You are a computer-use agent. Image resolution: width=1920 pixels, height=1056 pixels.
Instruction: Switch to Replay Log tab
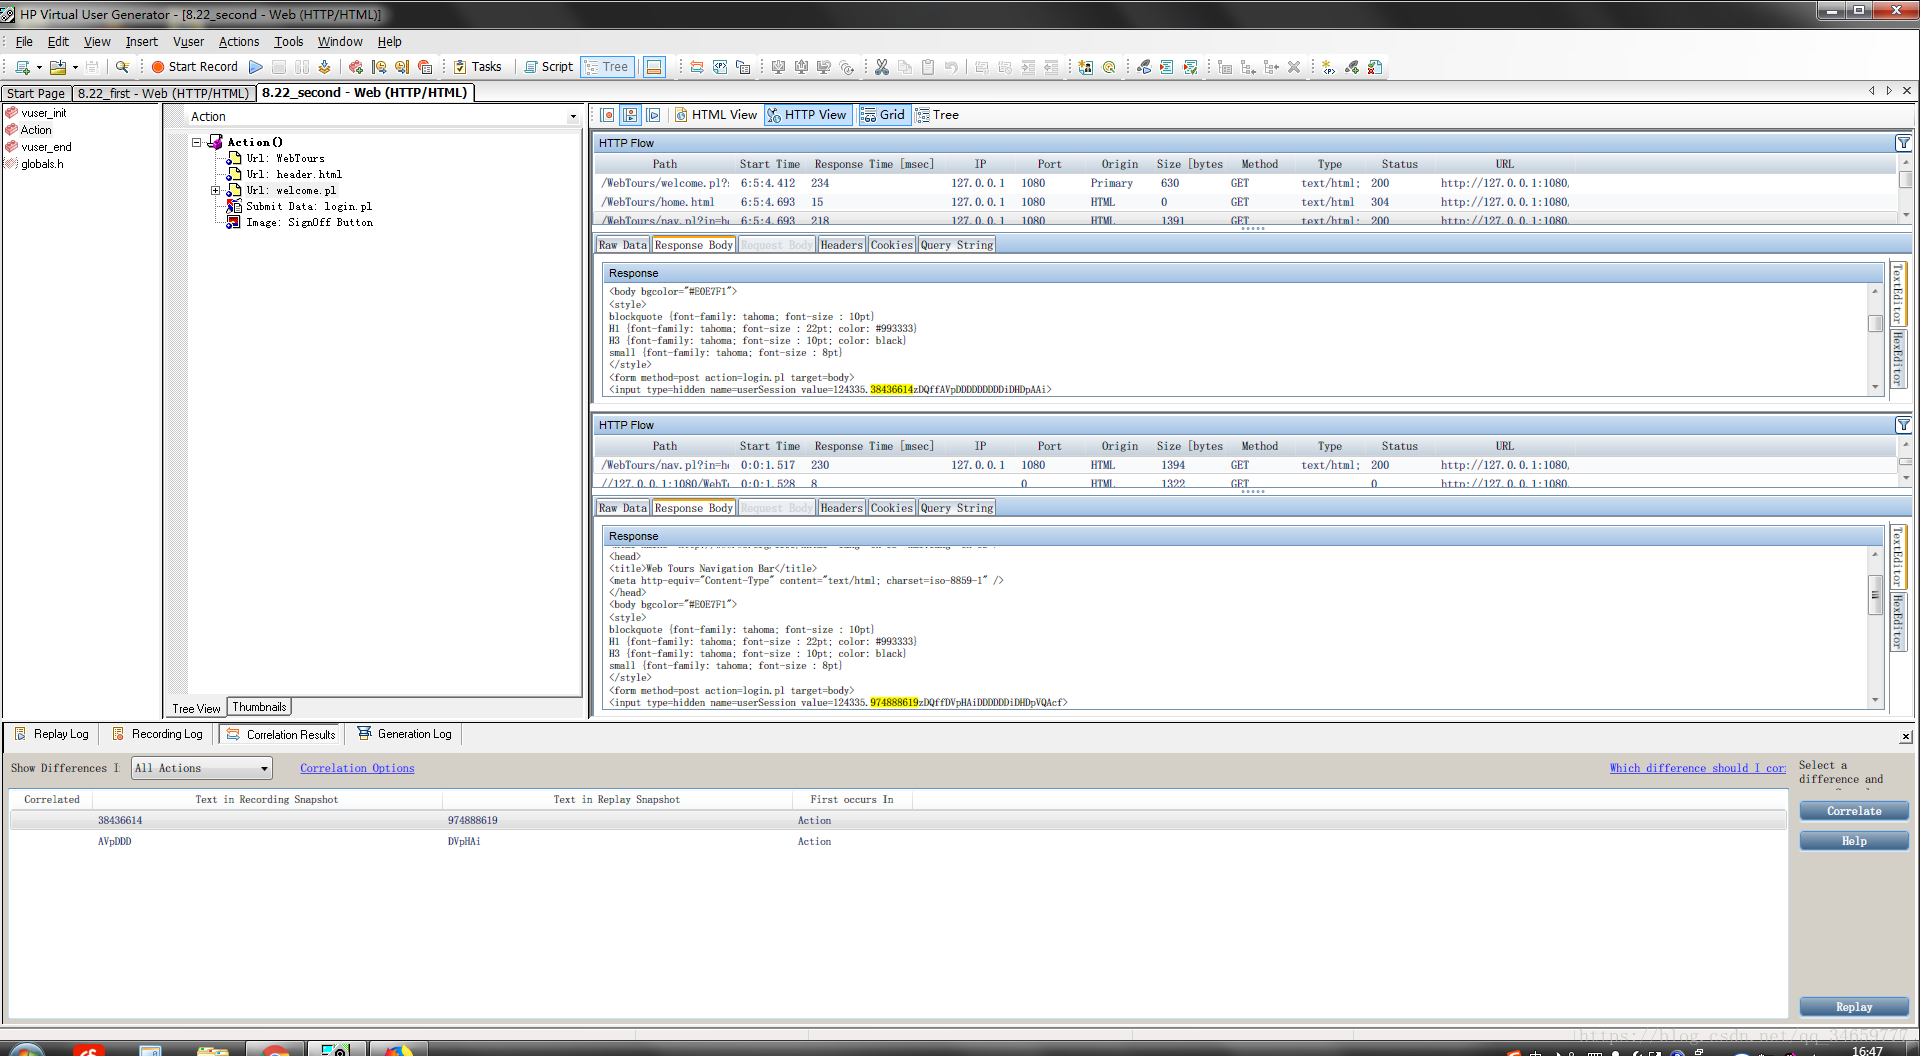coord(52,734)
